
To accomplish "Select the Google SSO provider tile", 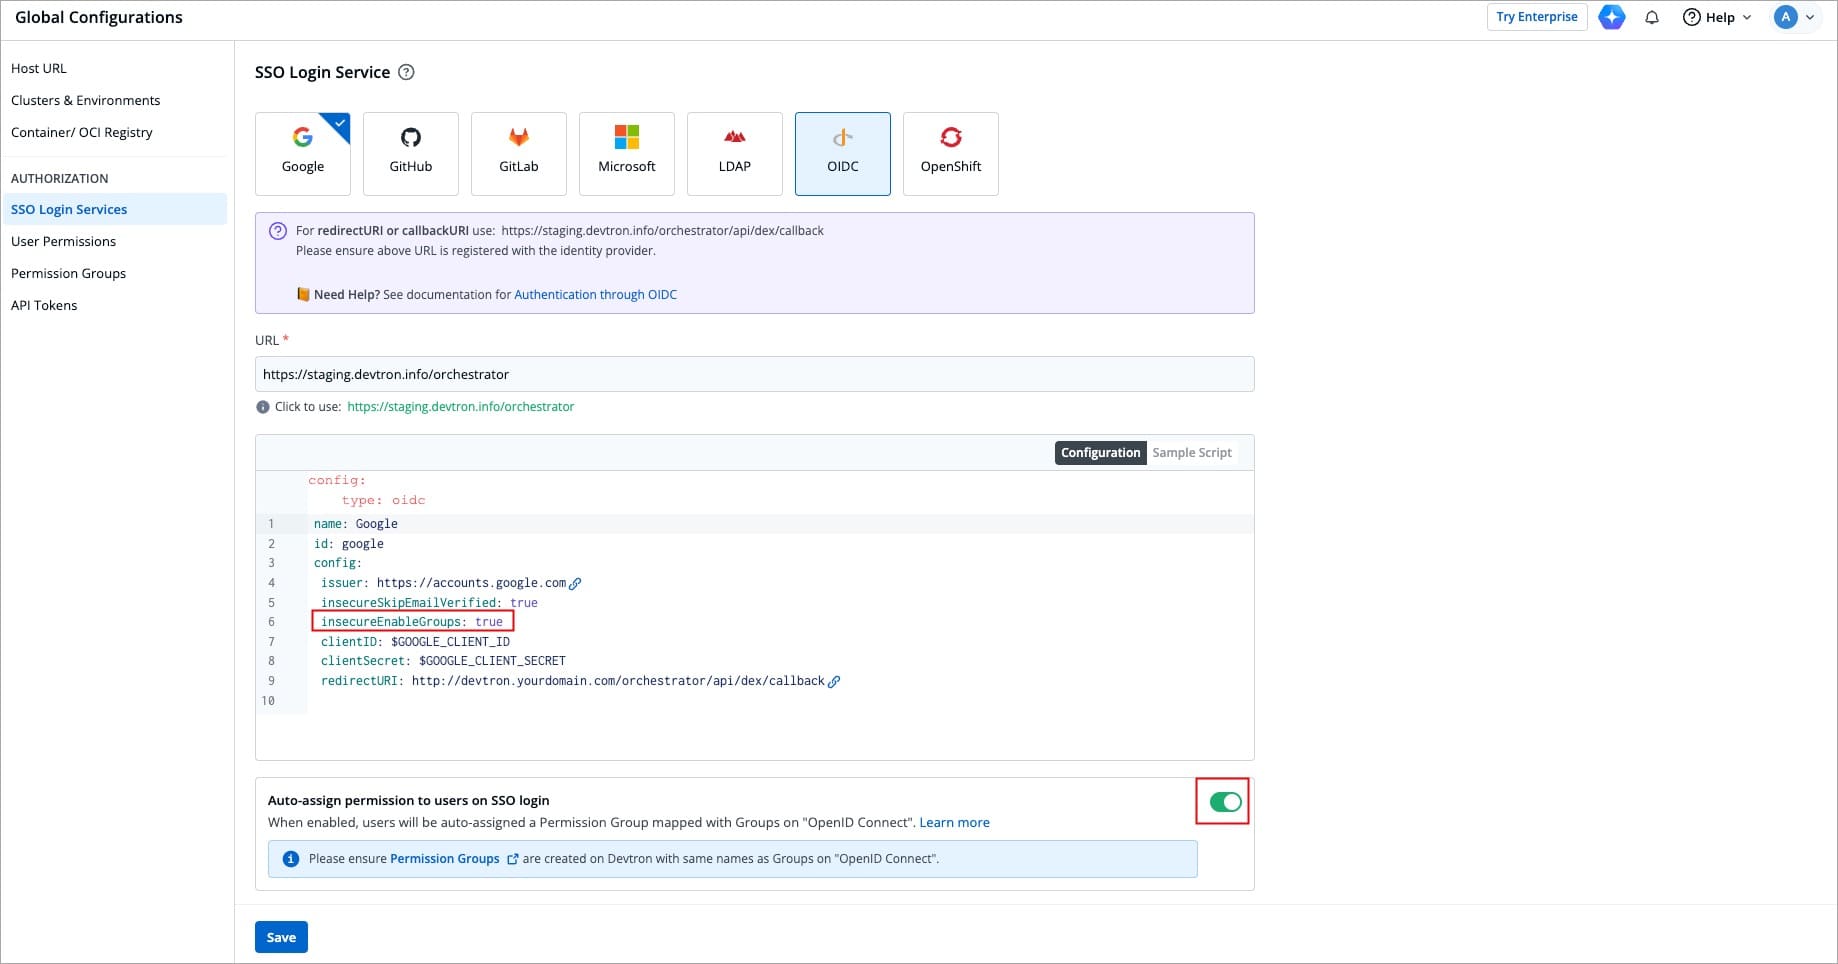I will pyautogui.click(x=302, y=153).
